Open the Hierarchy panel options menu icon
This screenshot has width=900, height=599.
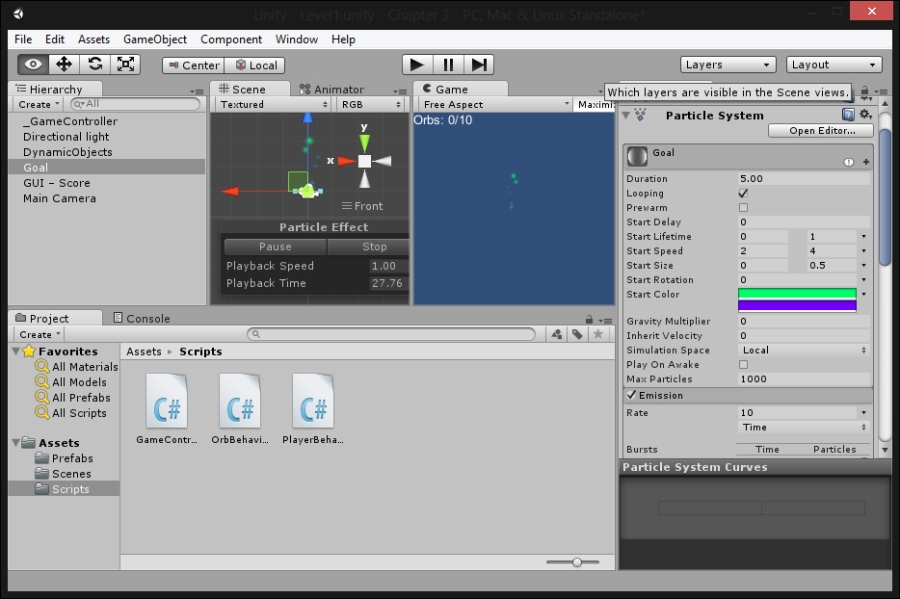197,91
